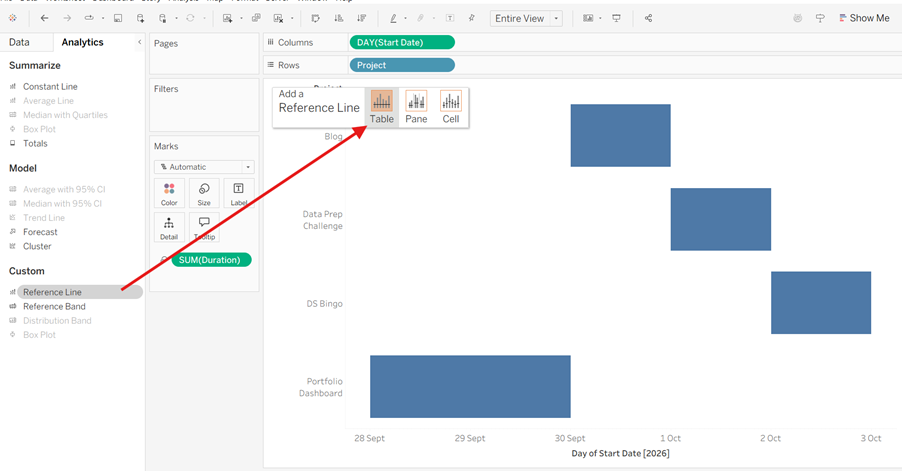This screenshot has height=471, width=902.
Task: Select the Table reference line scope
Action: point(381,107)
